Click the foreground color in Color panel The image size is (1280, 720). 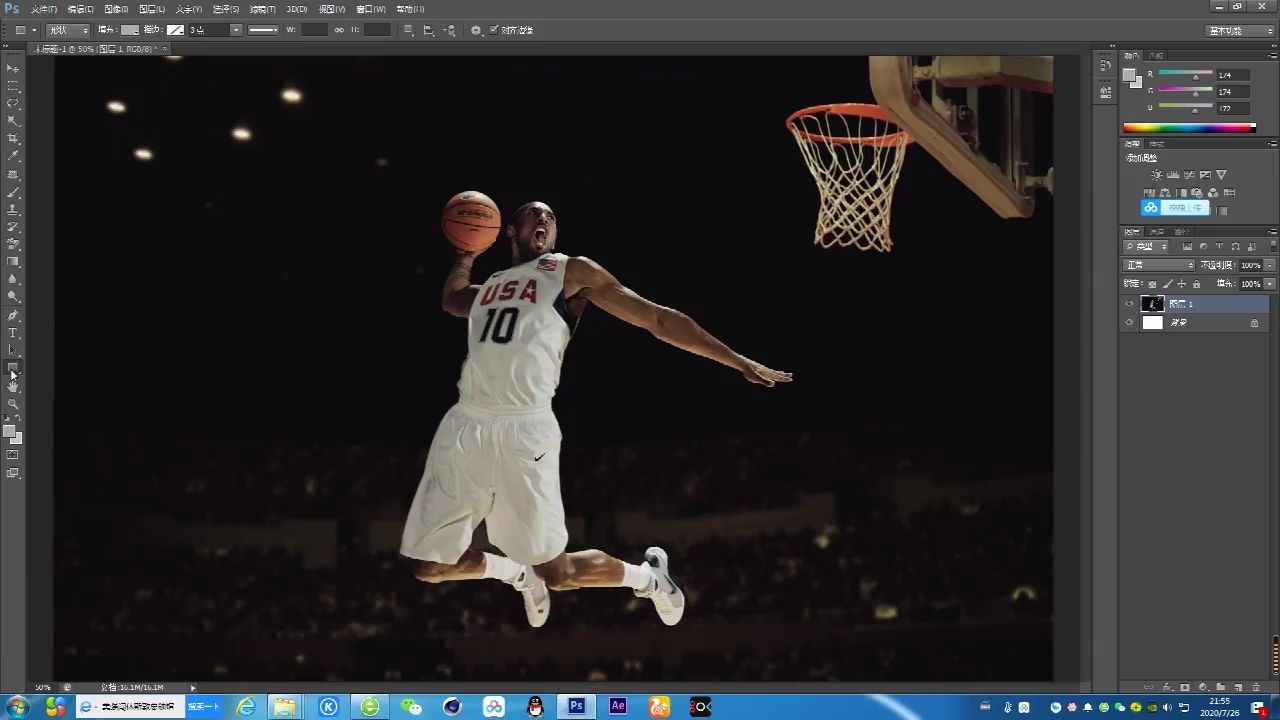coord(1130,75)
